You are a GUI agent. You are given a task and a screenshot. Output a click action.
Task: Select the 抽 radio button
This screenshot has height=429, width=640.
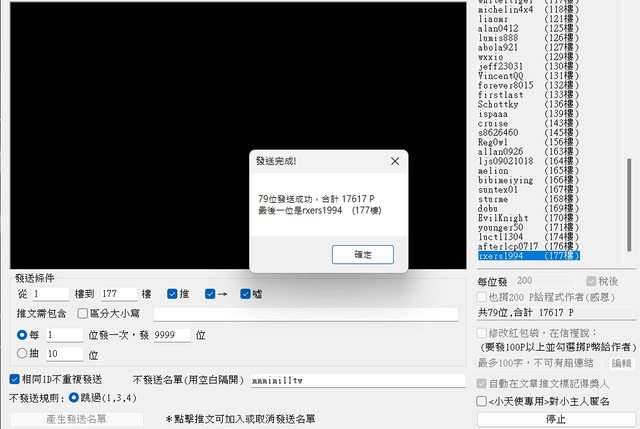22,354
